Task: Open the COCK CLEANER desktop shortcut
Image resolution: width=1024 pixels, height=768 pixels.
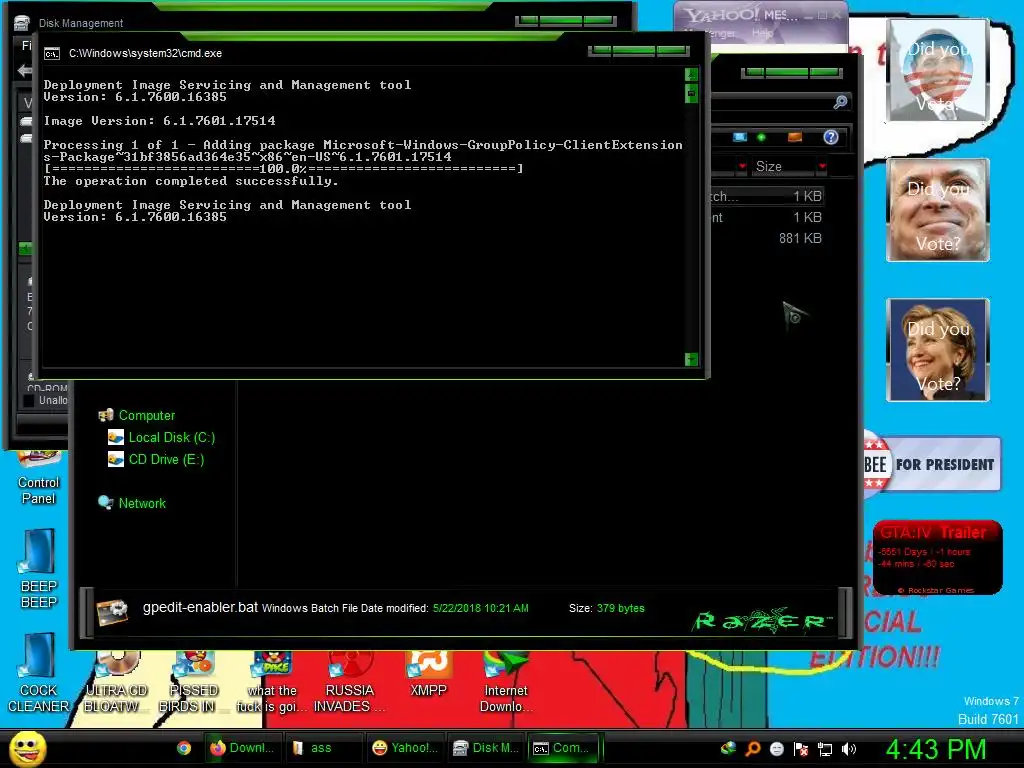Action: coord(39,673)
